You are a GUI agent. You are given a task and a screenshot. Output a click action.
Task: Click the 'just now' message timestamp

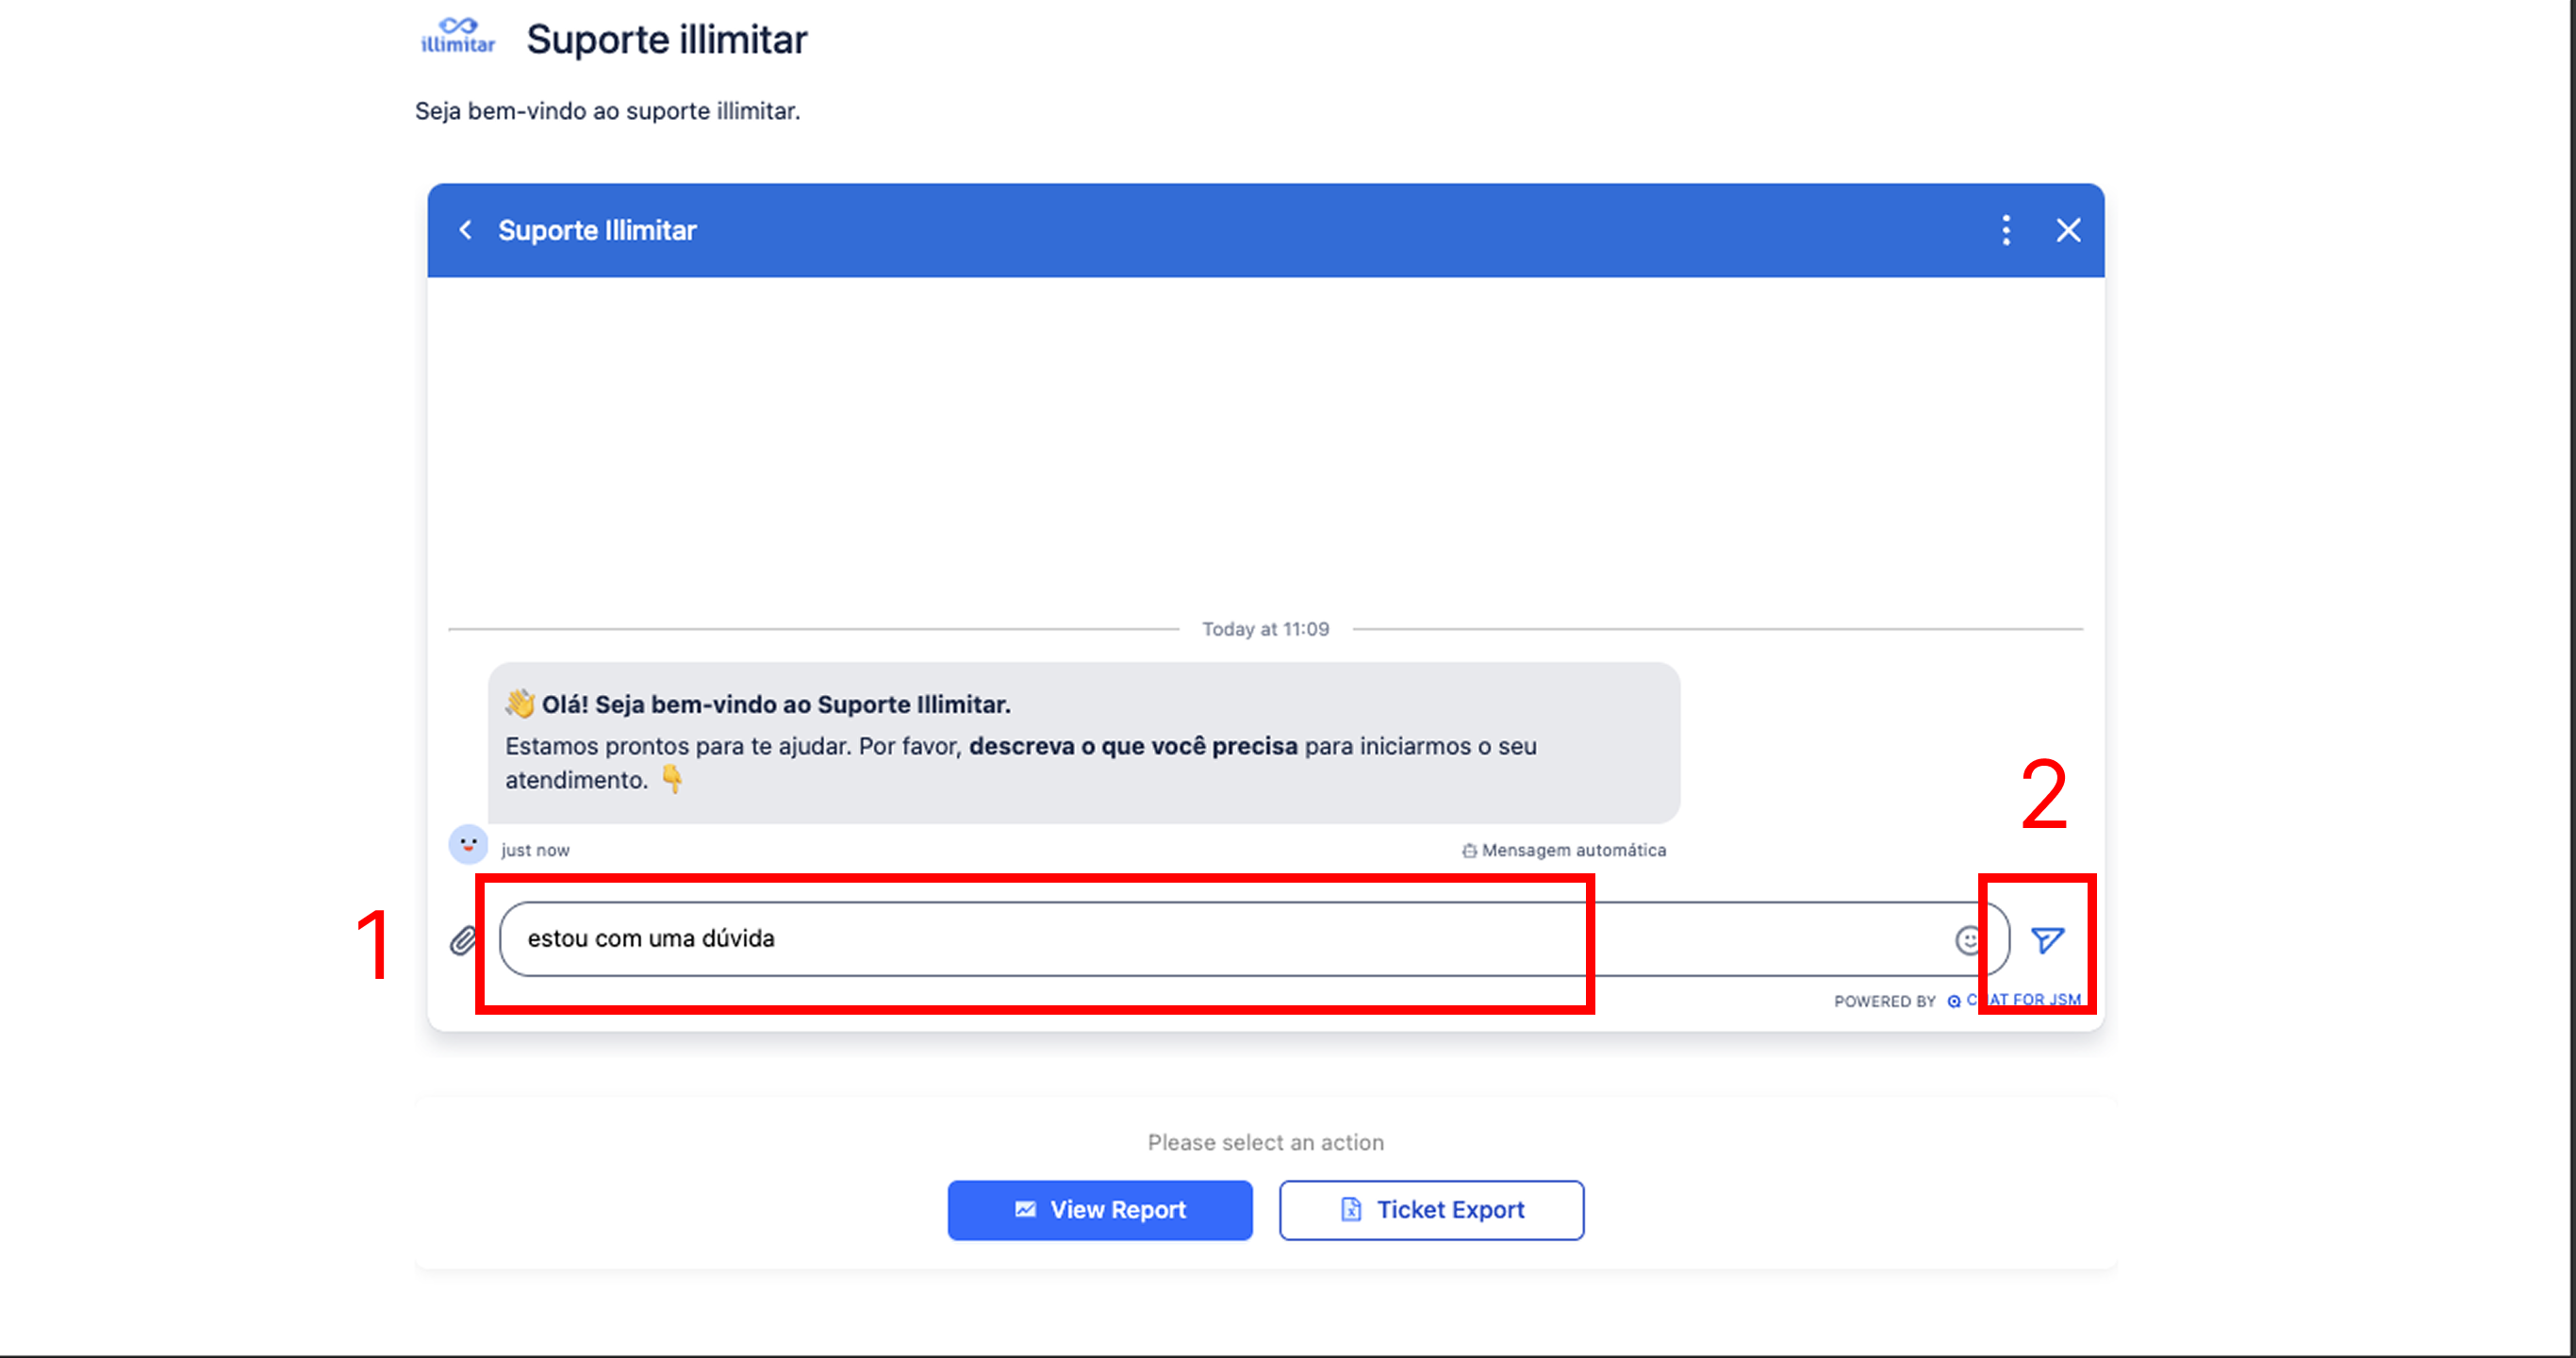[x=535, y=850]
